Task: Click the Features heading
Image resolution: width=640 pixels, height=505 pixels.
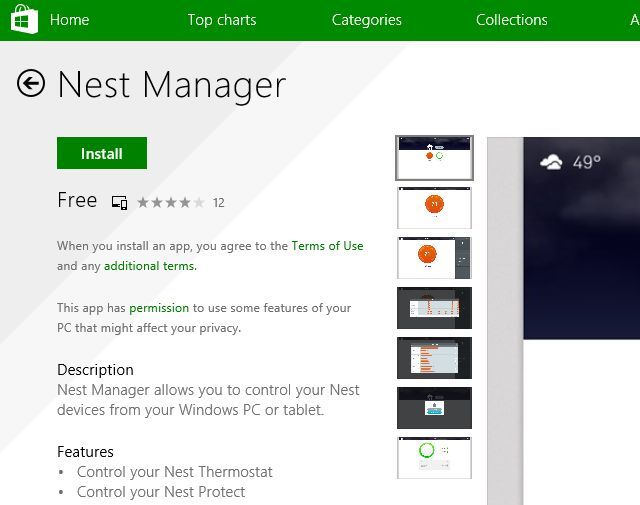Action: tap(85, 452)
